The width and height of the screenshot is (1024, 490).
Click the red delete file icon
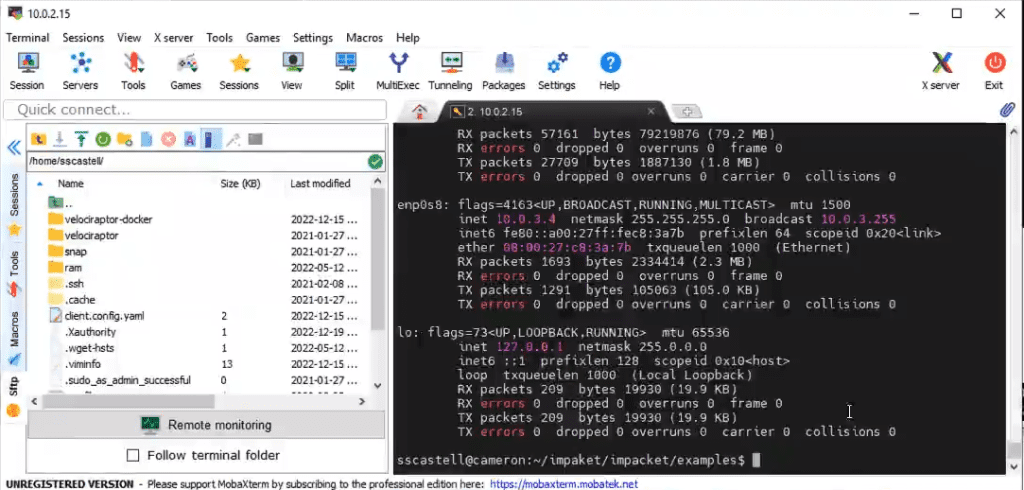point(168,139)
